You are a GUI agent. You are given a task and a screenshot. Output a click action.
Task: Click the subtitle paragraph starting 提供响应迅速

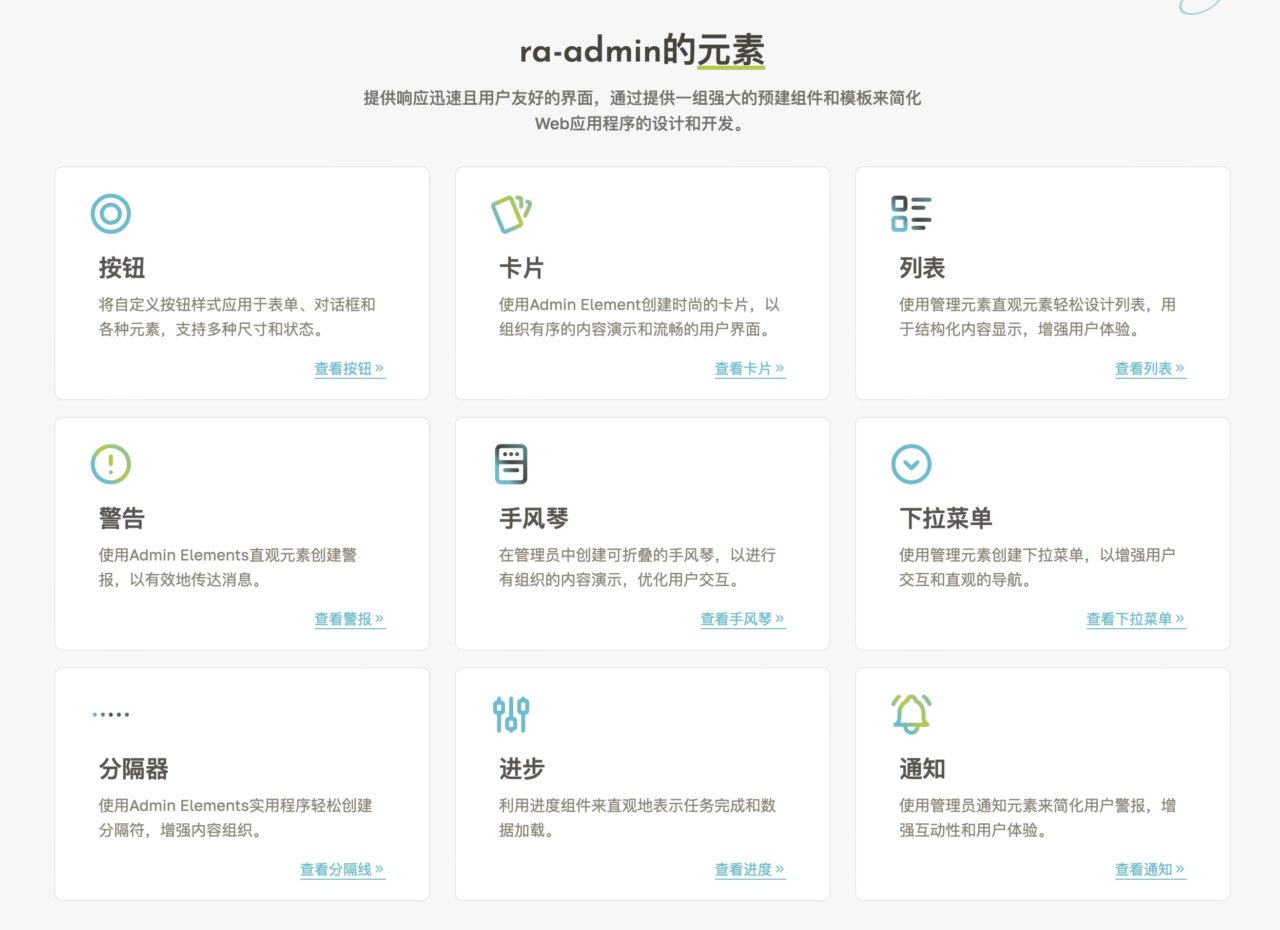642,111
